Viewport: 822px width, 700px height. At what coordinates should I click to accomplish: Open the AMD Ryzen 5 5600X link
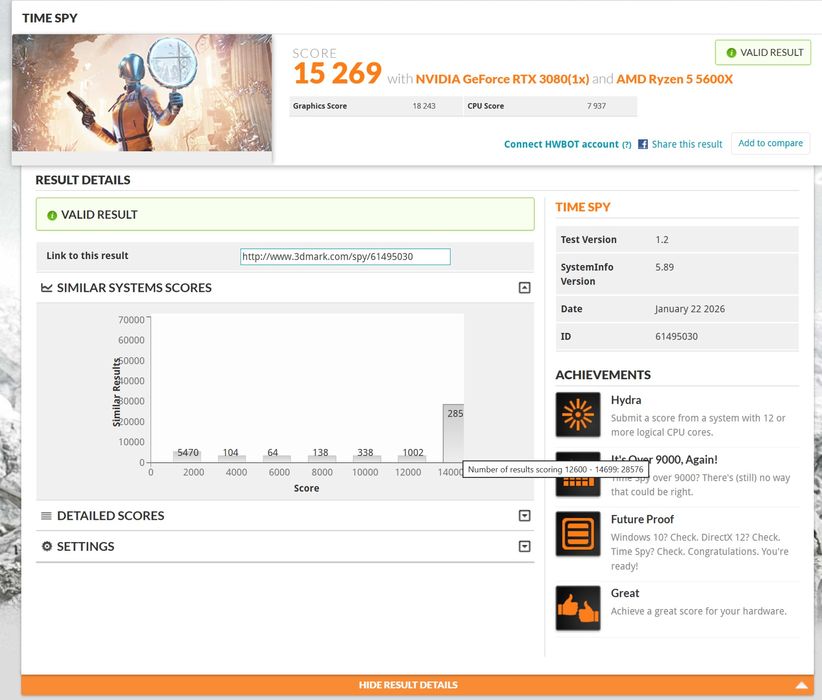click(x=674, y=79)
